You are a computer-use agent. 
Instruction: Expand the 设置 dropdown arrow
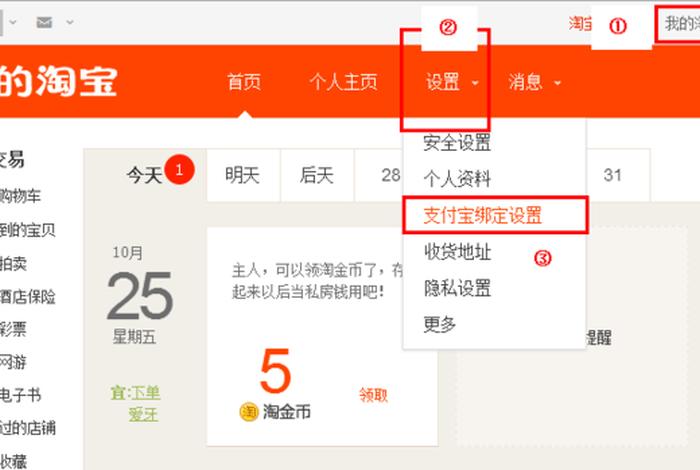(475, 83)
